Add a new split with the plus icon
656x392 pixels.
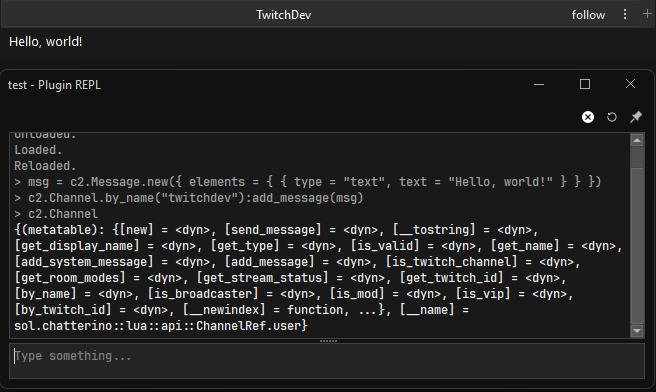click(x=647, y=14)
